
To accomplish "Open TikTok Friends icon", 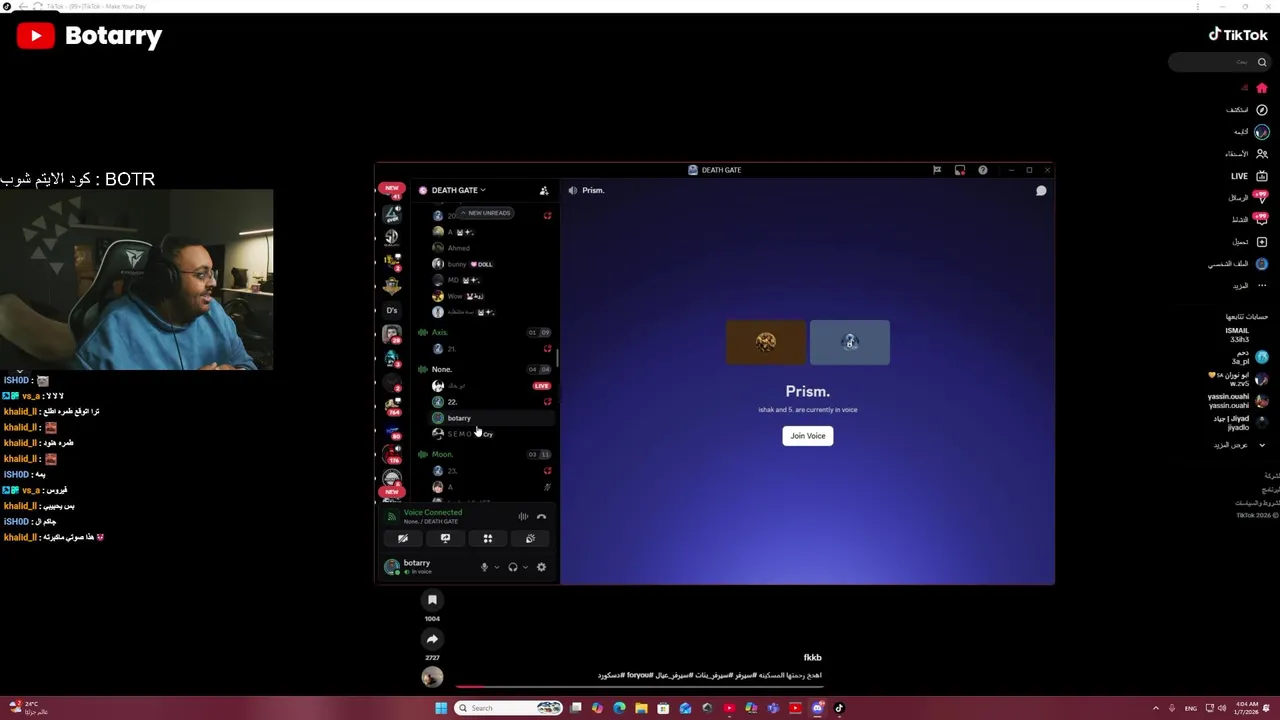I will (x=1262, y=154).
